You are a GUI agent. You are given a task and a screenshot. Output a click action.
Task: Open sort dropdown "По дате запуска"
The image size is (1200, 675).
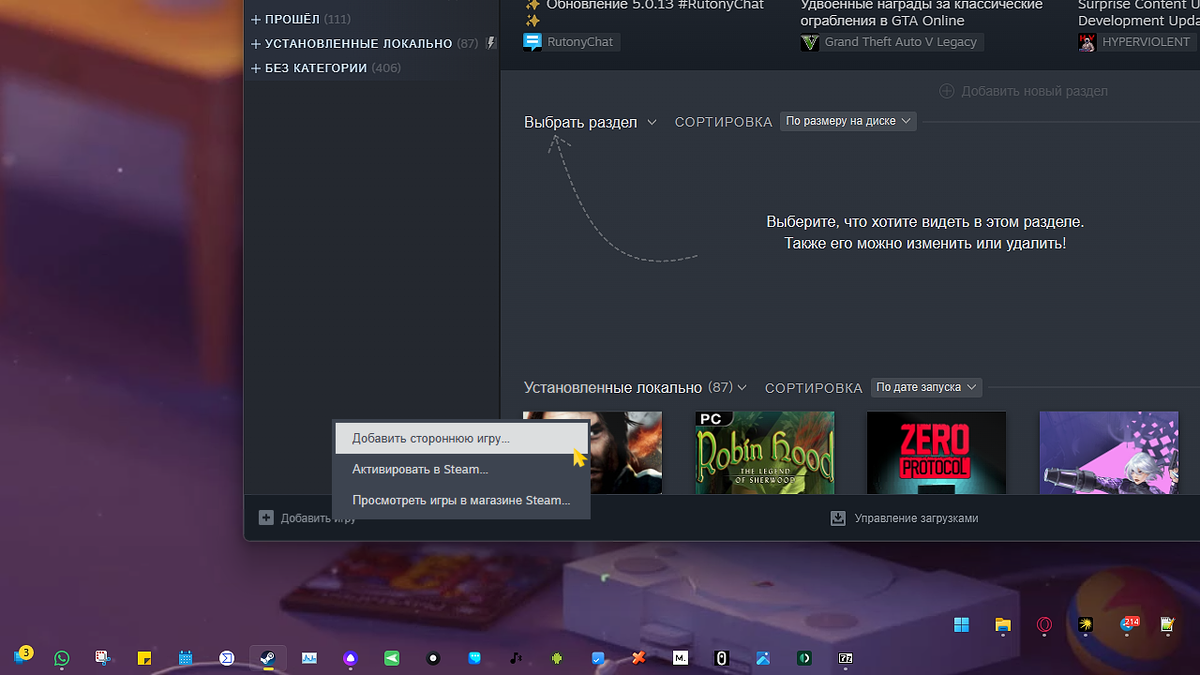(926, 387)
